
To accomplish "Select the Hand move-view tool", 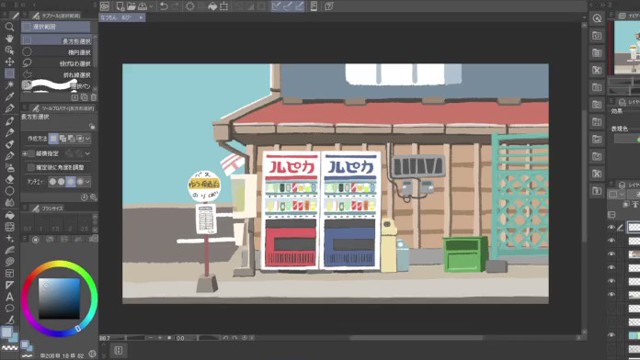I will click(9, 38).
